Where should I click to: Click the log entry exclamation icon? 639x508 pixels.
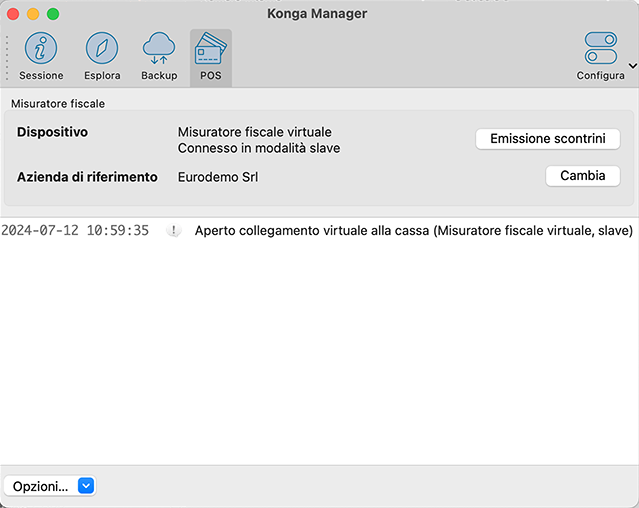[x=174, y=231]
